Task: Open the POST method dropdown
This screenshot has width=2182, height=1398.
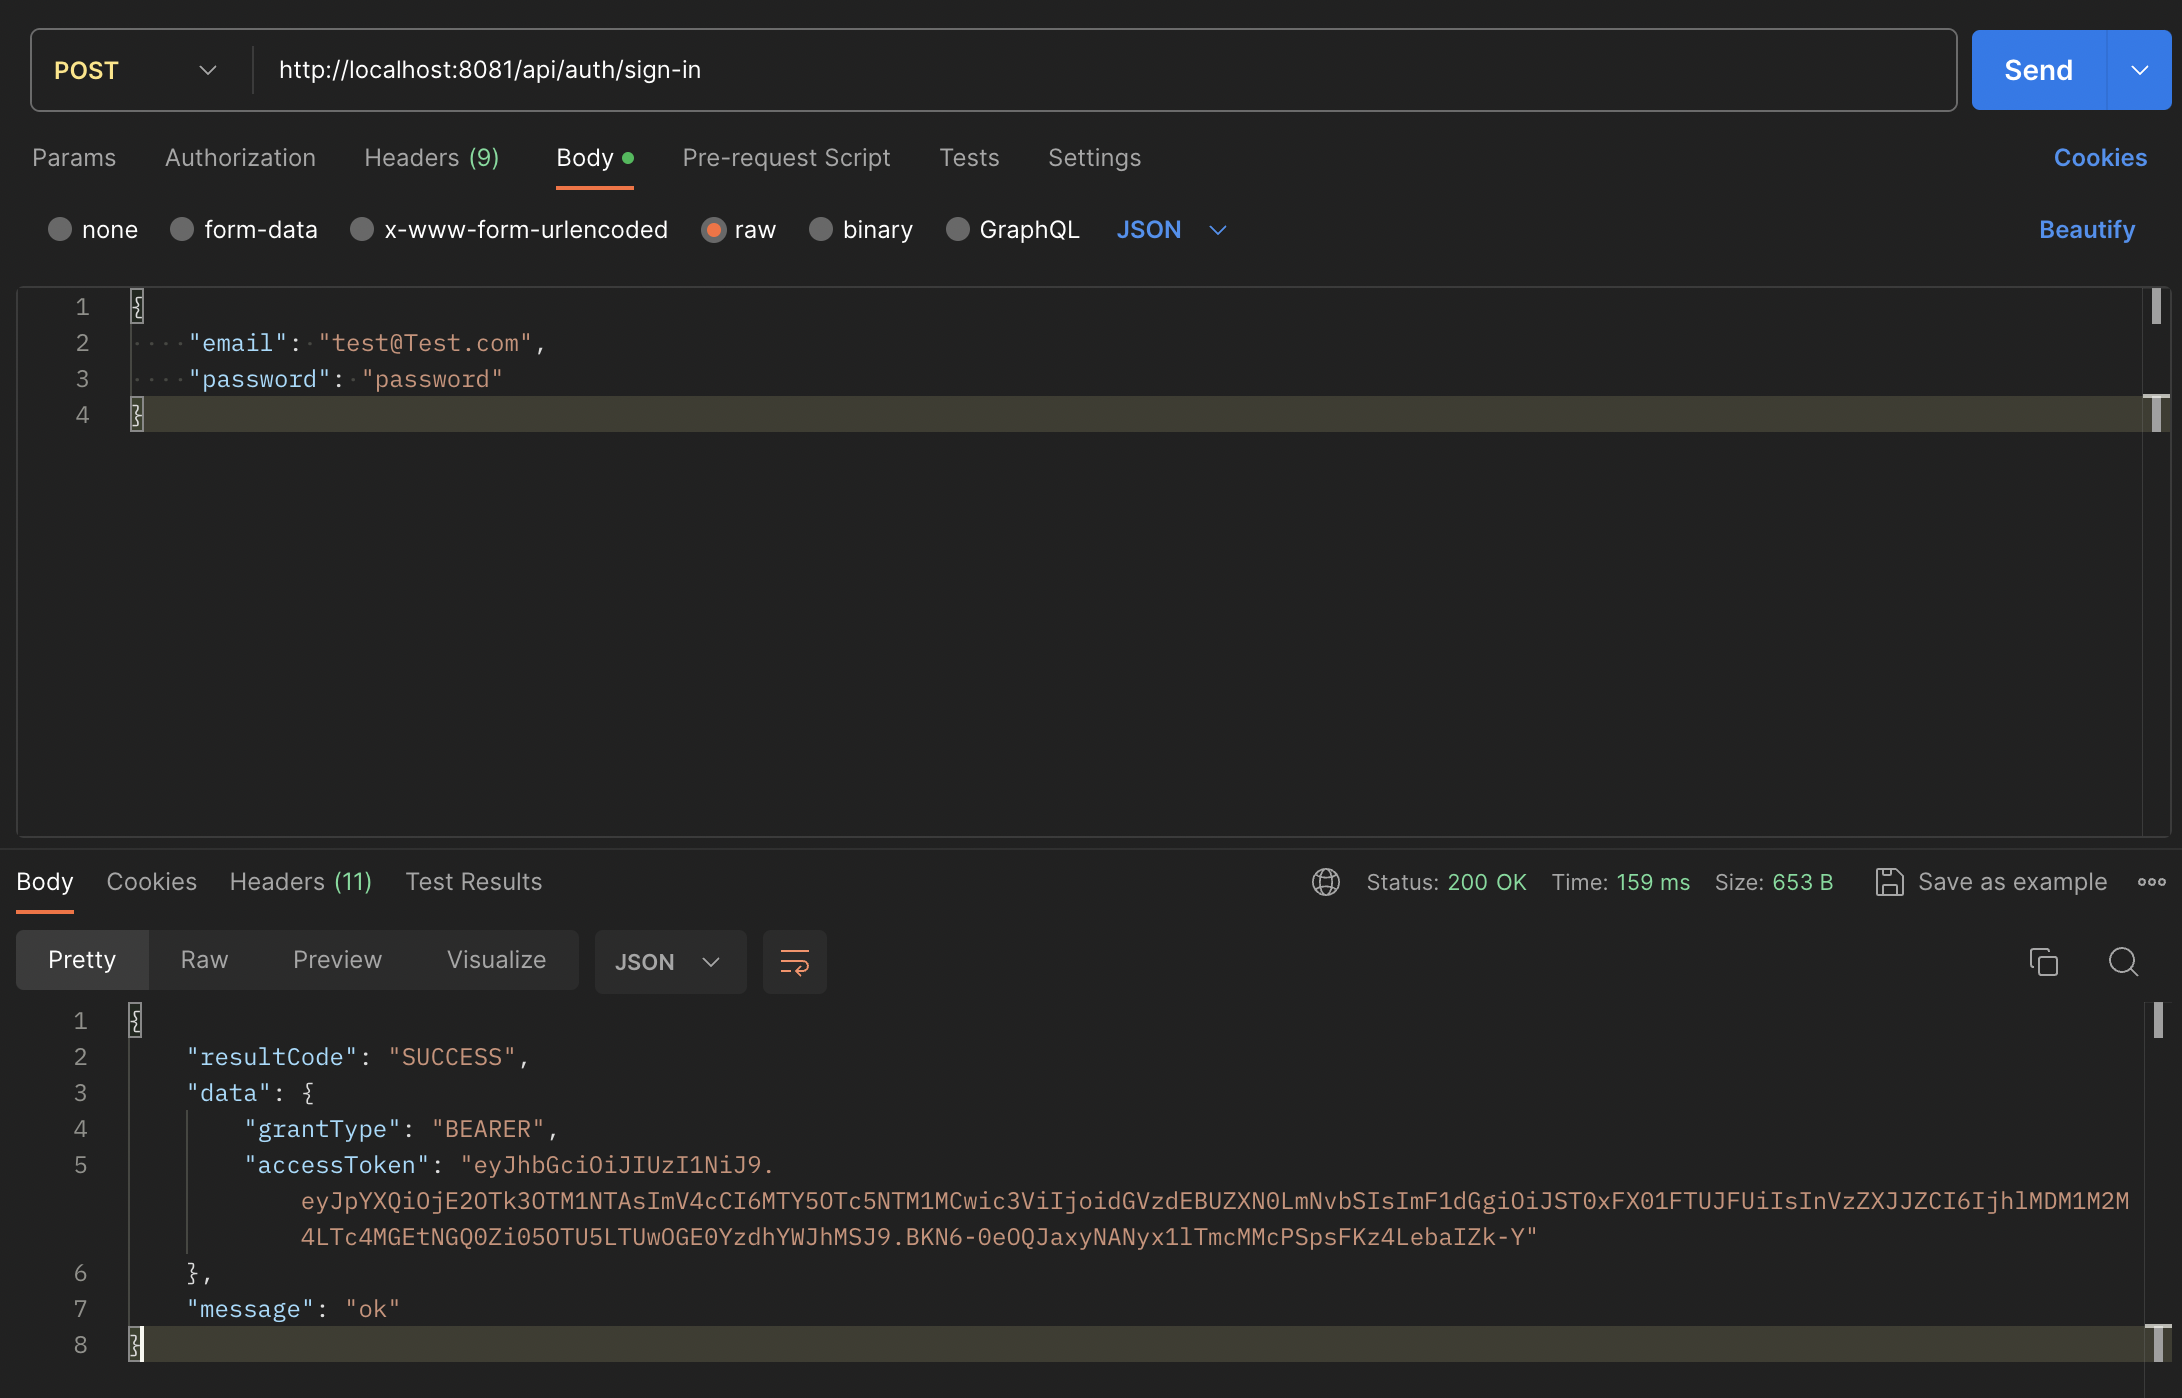Action: (x=135, y=70)
